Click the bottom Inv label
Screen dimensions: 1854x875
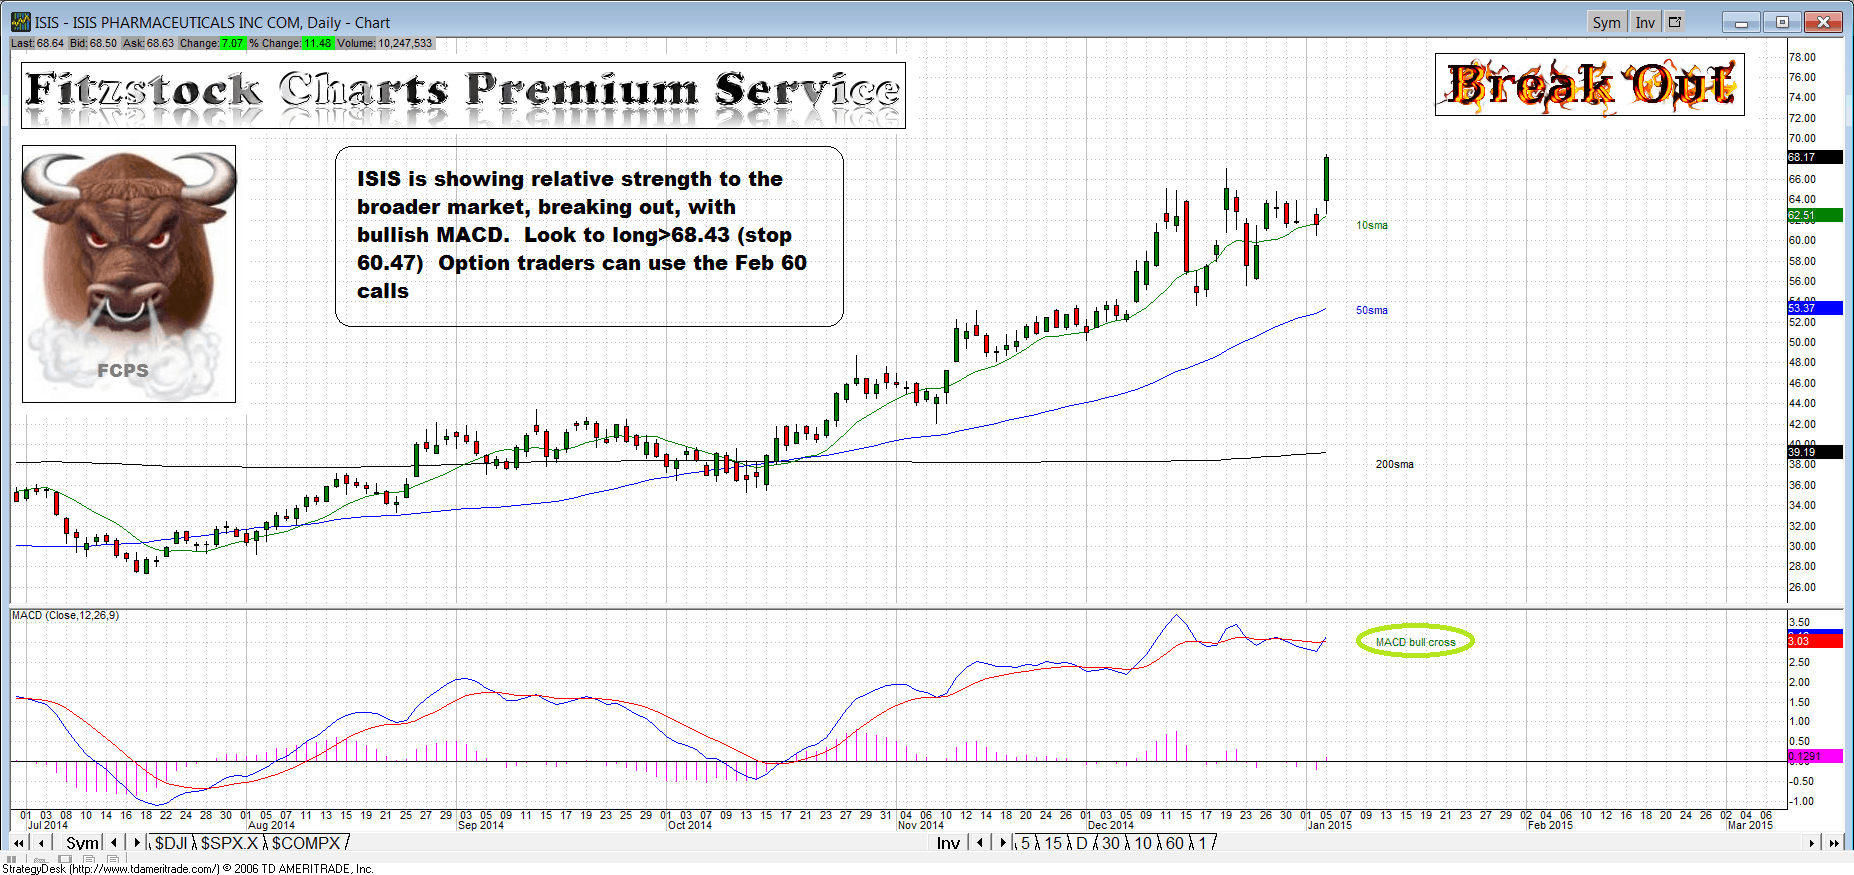point(948,843)
